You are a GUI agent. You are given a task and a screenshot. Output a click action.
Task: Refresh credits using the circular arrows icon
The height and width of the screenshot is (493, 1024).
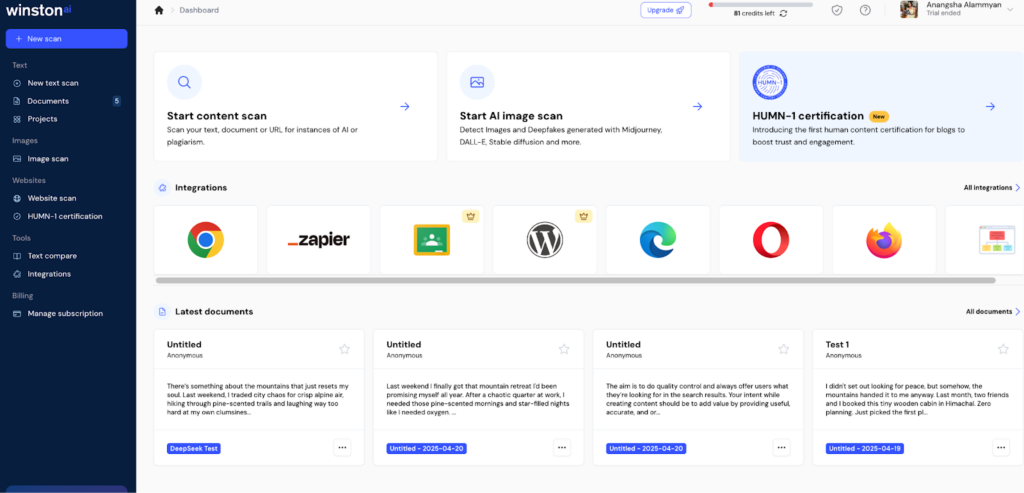point(784,13)
